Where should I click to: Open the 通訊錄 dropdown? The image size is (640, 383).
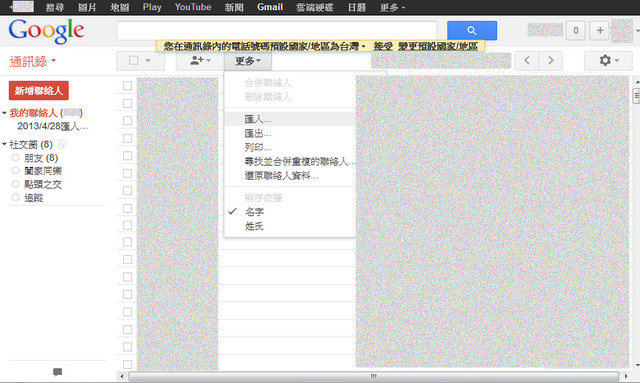(x=33, y=61)
